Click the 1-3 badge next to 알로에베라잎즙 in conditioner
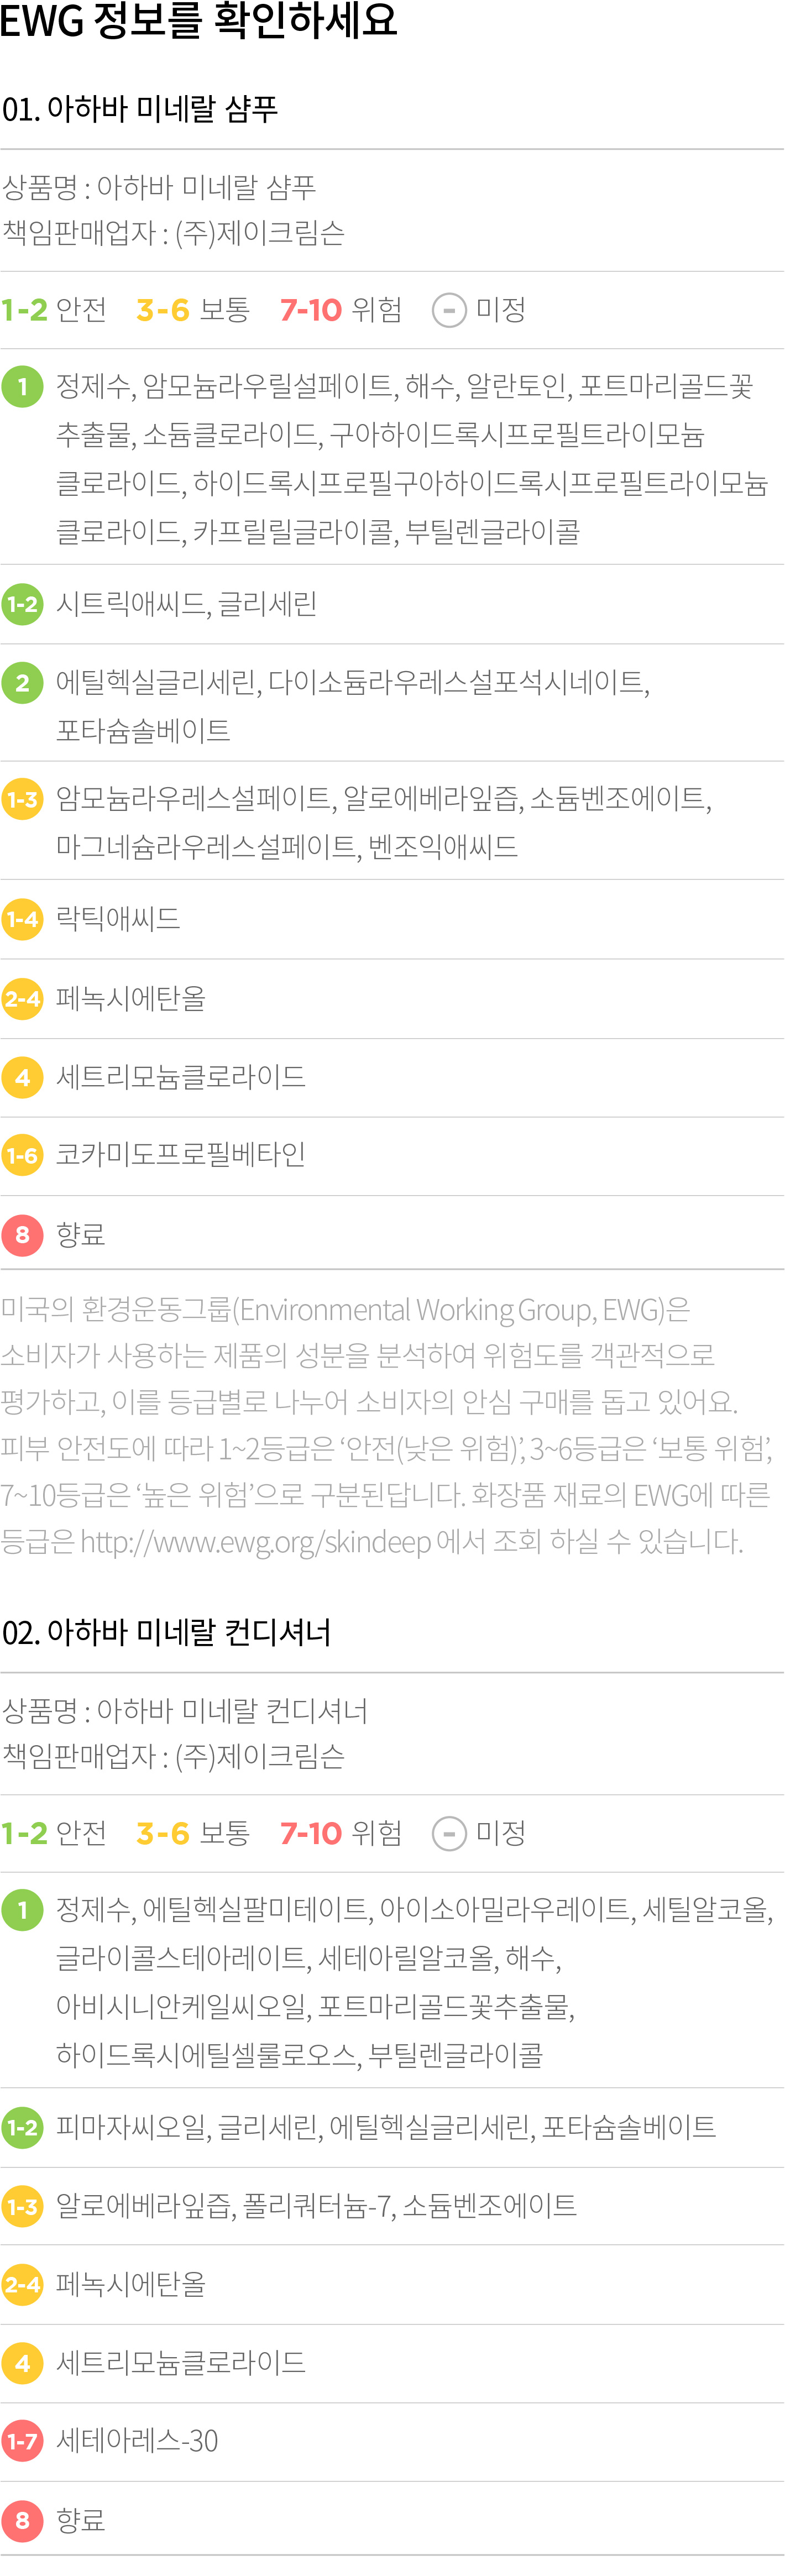The height and width of the screenshot is (2576, 785). coord(22,2206)
